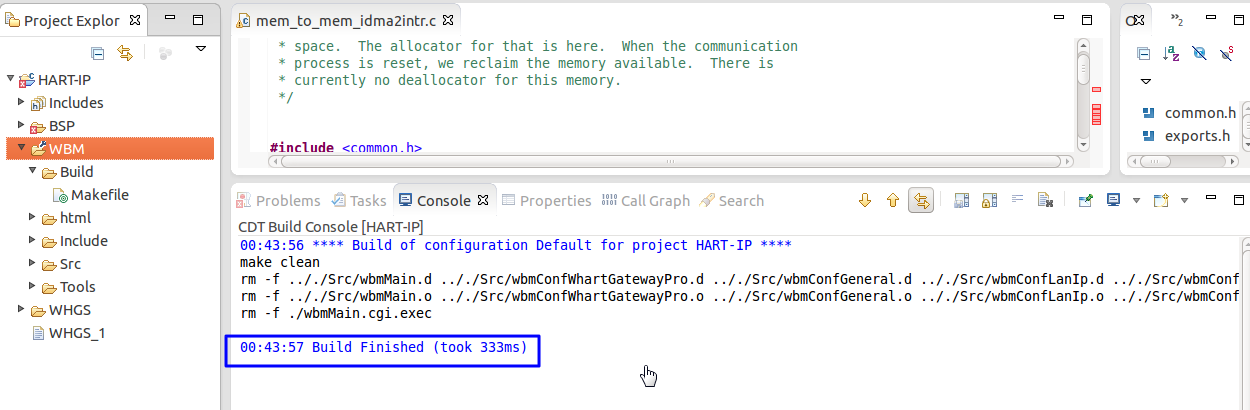Pin the Console view

pos(1085,201)
